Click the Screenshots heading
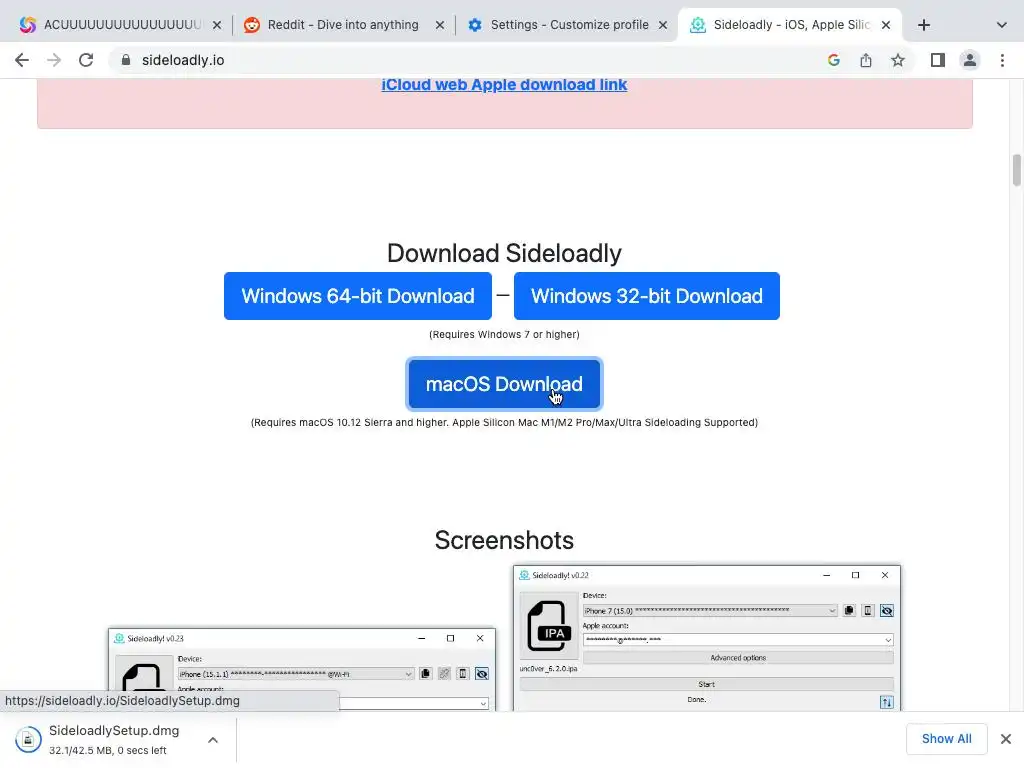 504,540
